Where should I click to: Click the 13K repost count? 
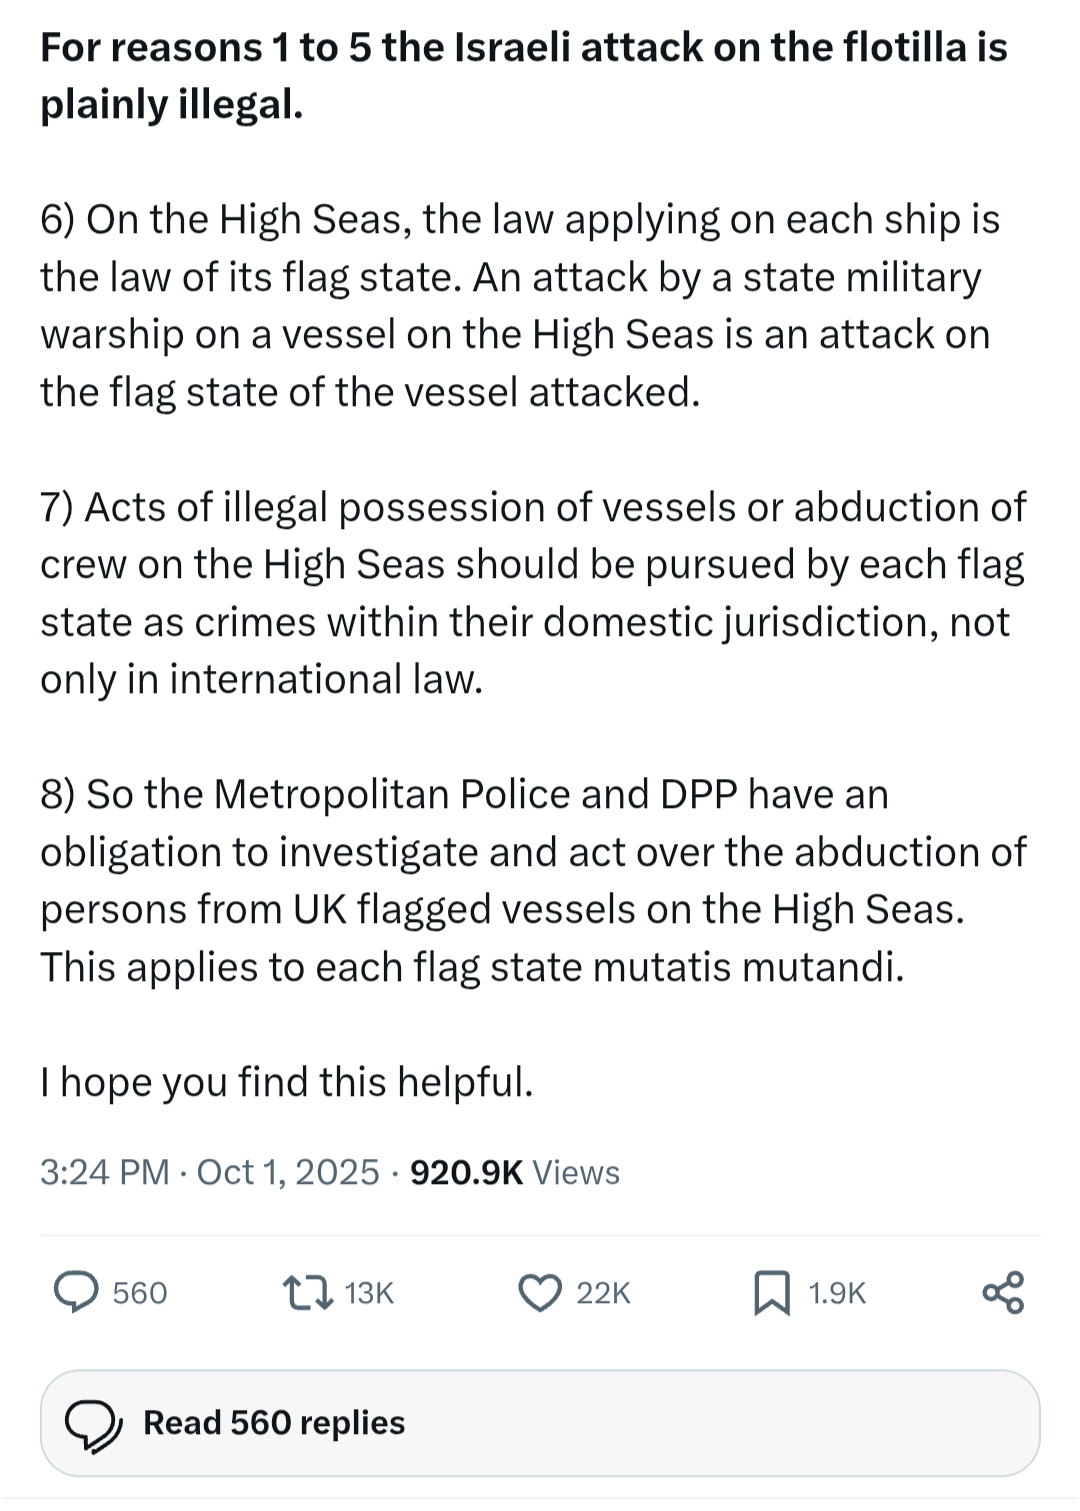[x=369, y=1293]
